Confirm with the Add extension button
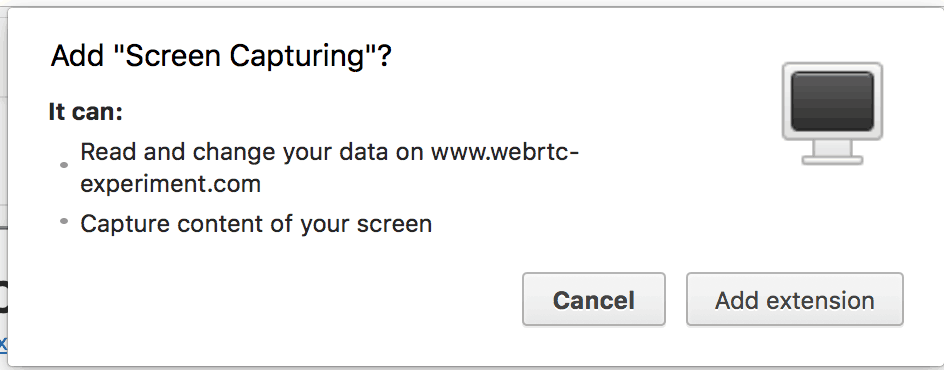944x370 pixels. (x=795, y=300)
